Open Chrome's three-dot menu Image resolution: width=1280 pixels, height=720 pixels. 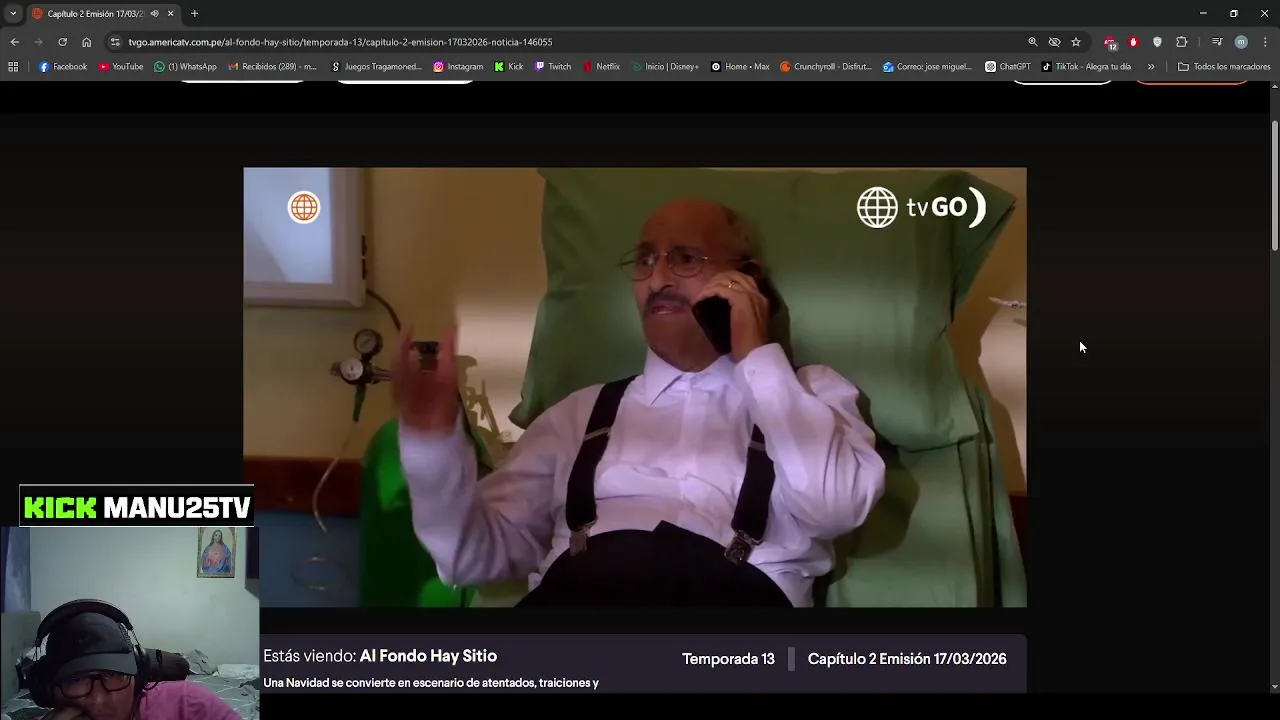click(1265, 42)
